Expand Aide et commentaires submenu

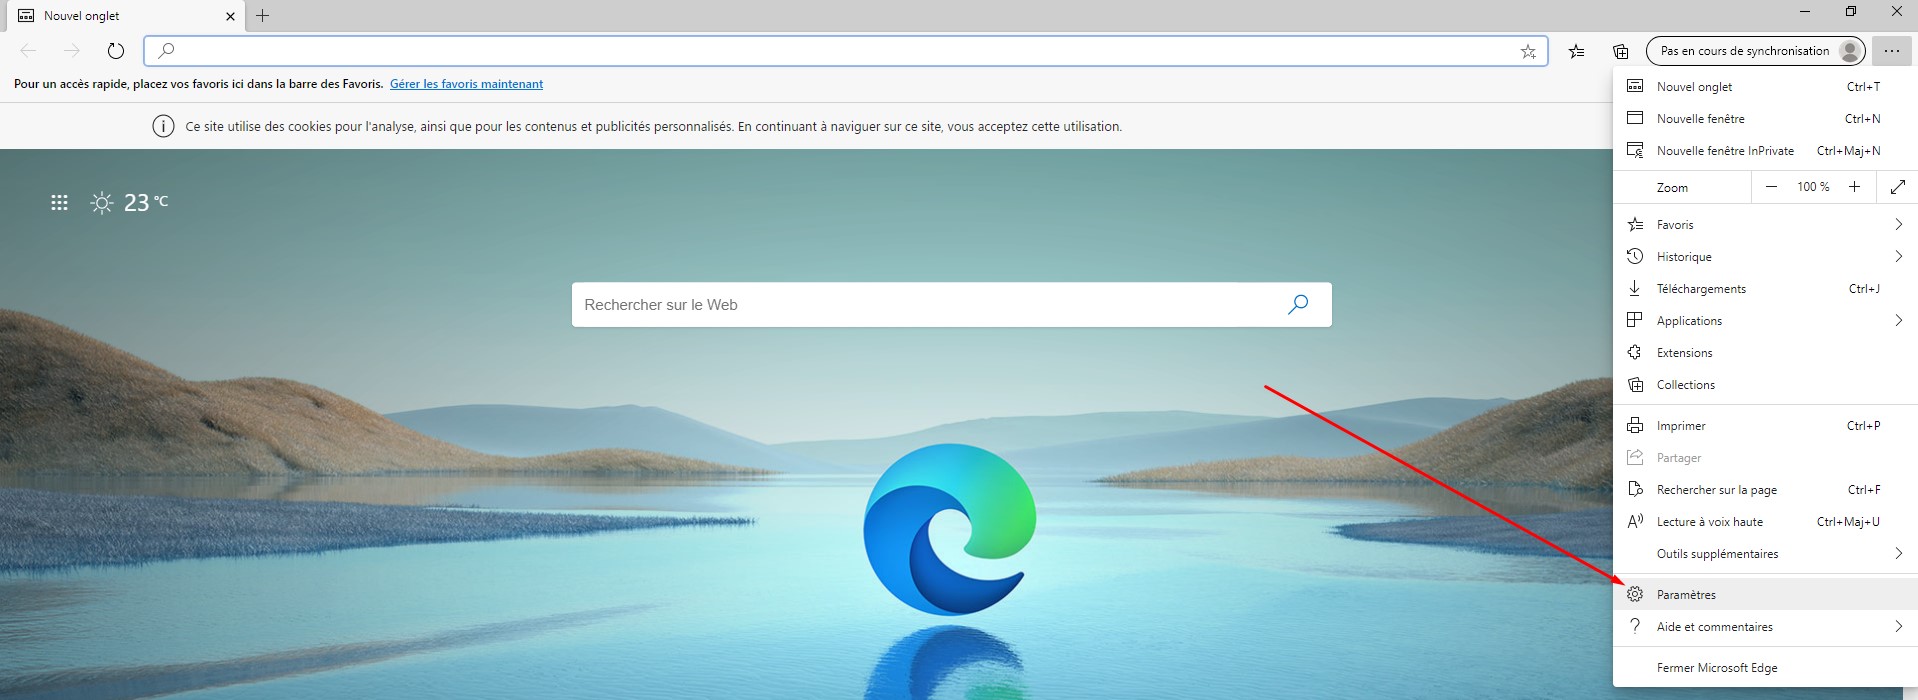(x=1765, y=627)
